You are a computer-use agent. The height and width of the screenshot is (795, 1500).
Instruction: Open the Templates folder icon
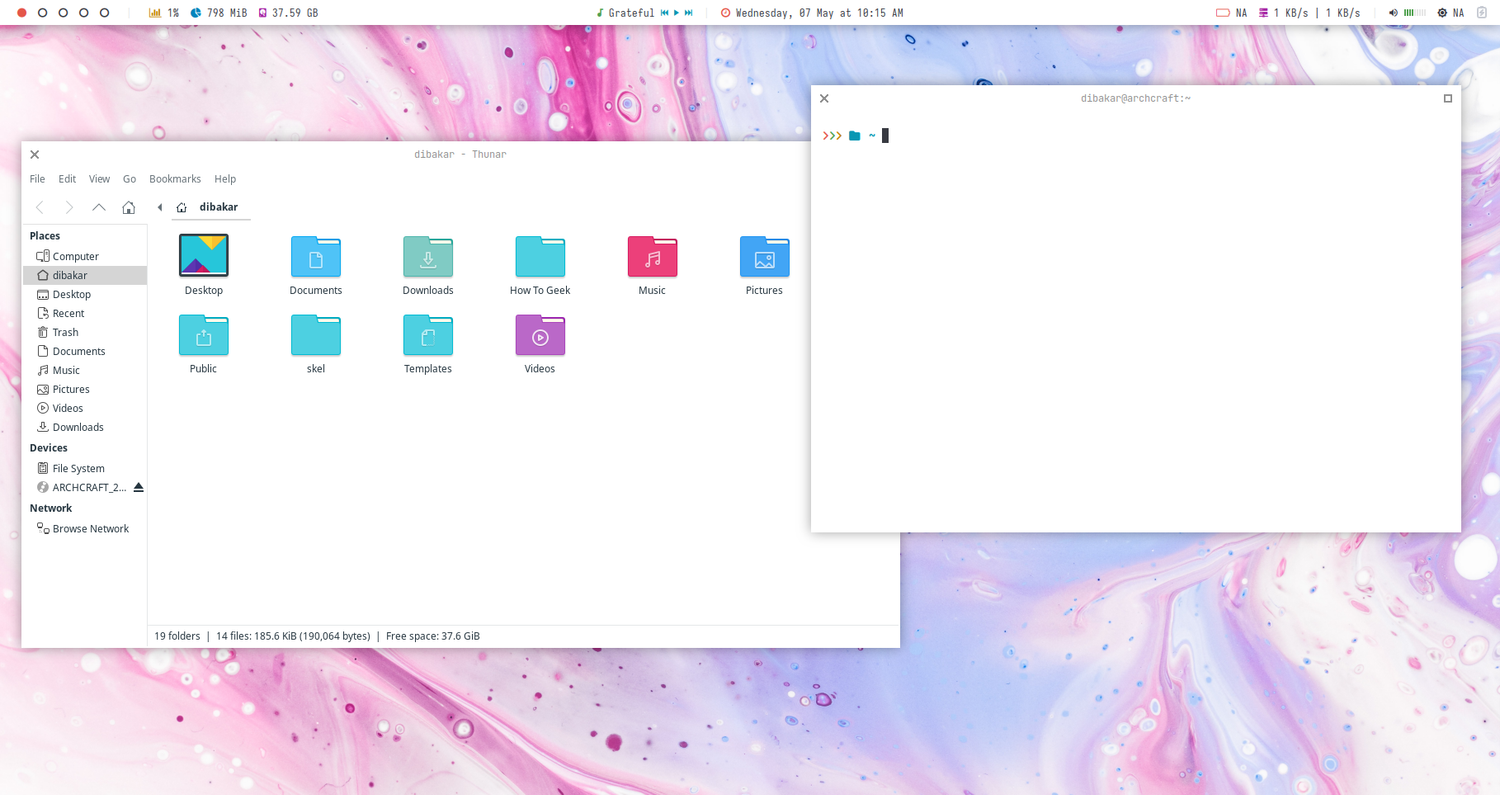(x=428, y=335)
